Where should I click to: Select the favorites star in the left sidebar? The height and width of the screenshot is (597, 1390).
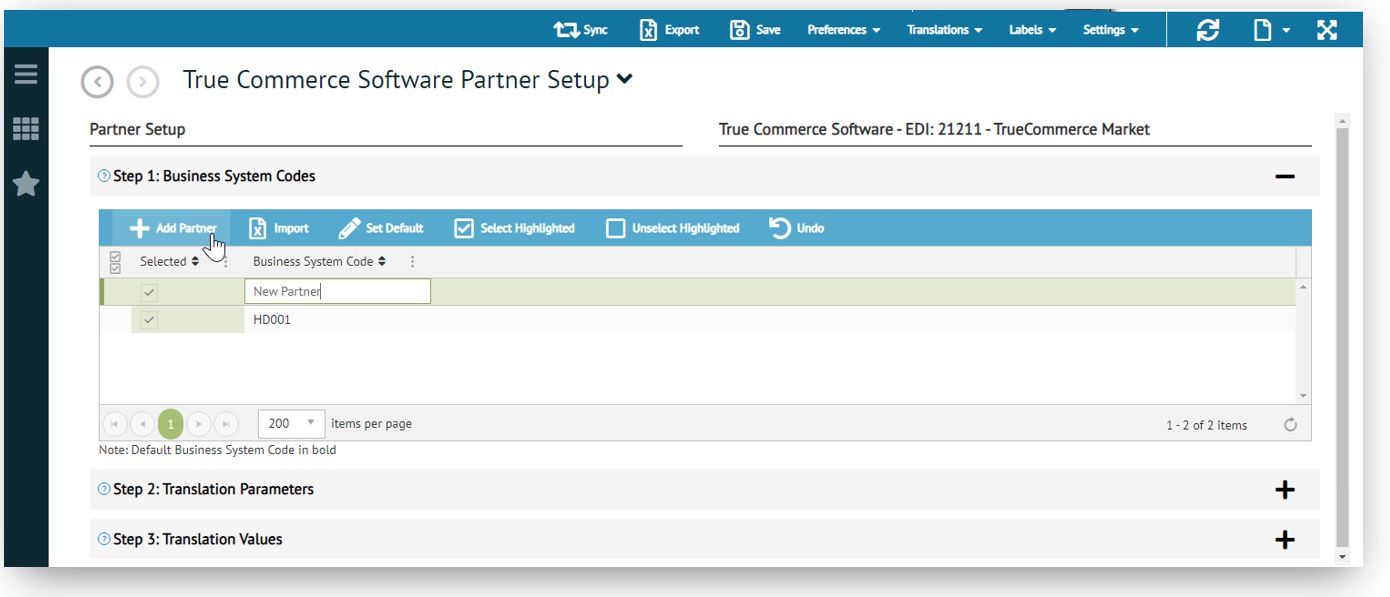(x=26, y=183)
